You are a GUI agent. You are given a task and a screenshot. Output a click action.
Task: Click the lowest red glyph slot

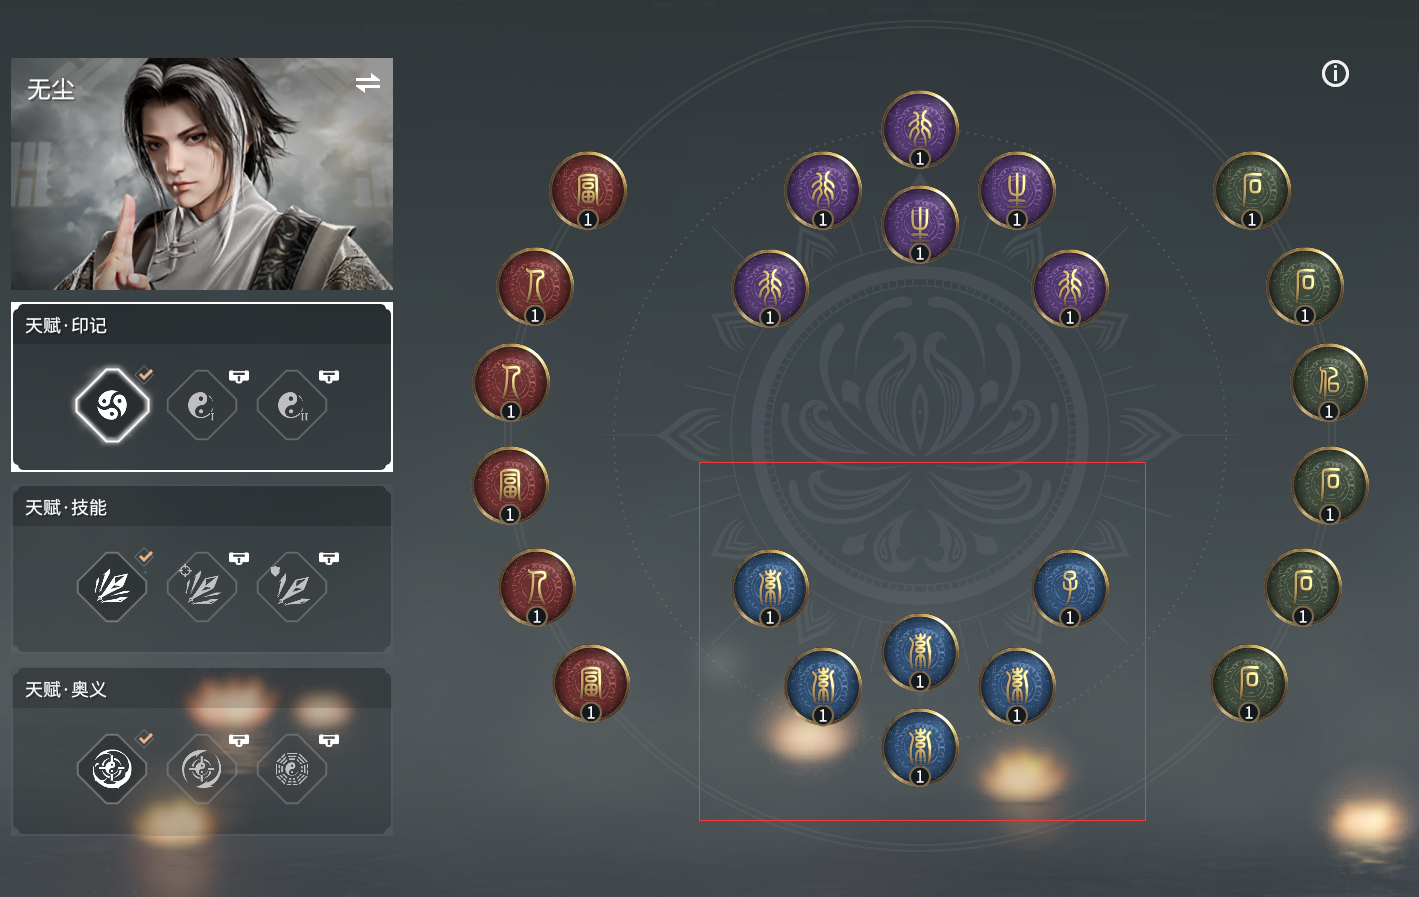[x=591, y=684]
